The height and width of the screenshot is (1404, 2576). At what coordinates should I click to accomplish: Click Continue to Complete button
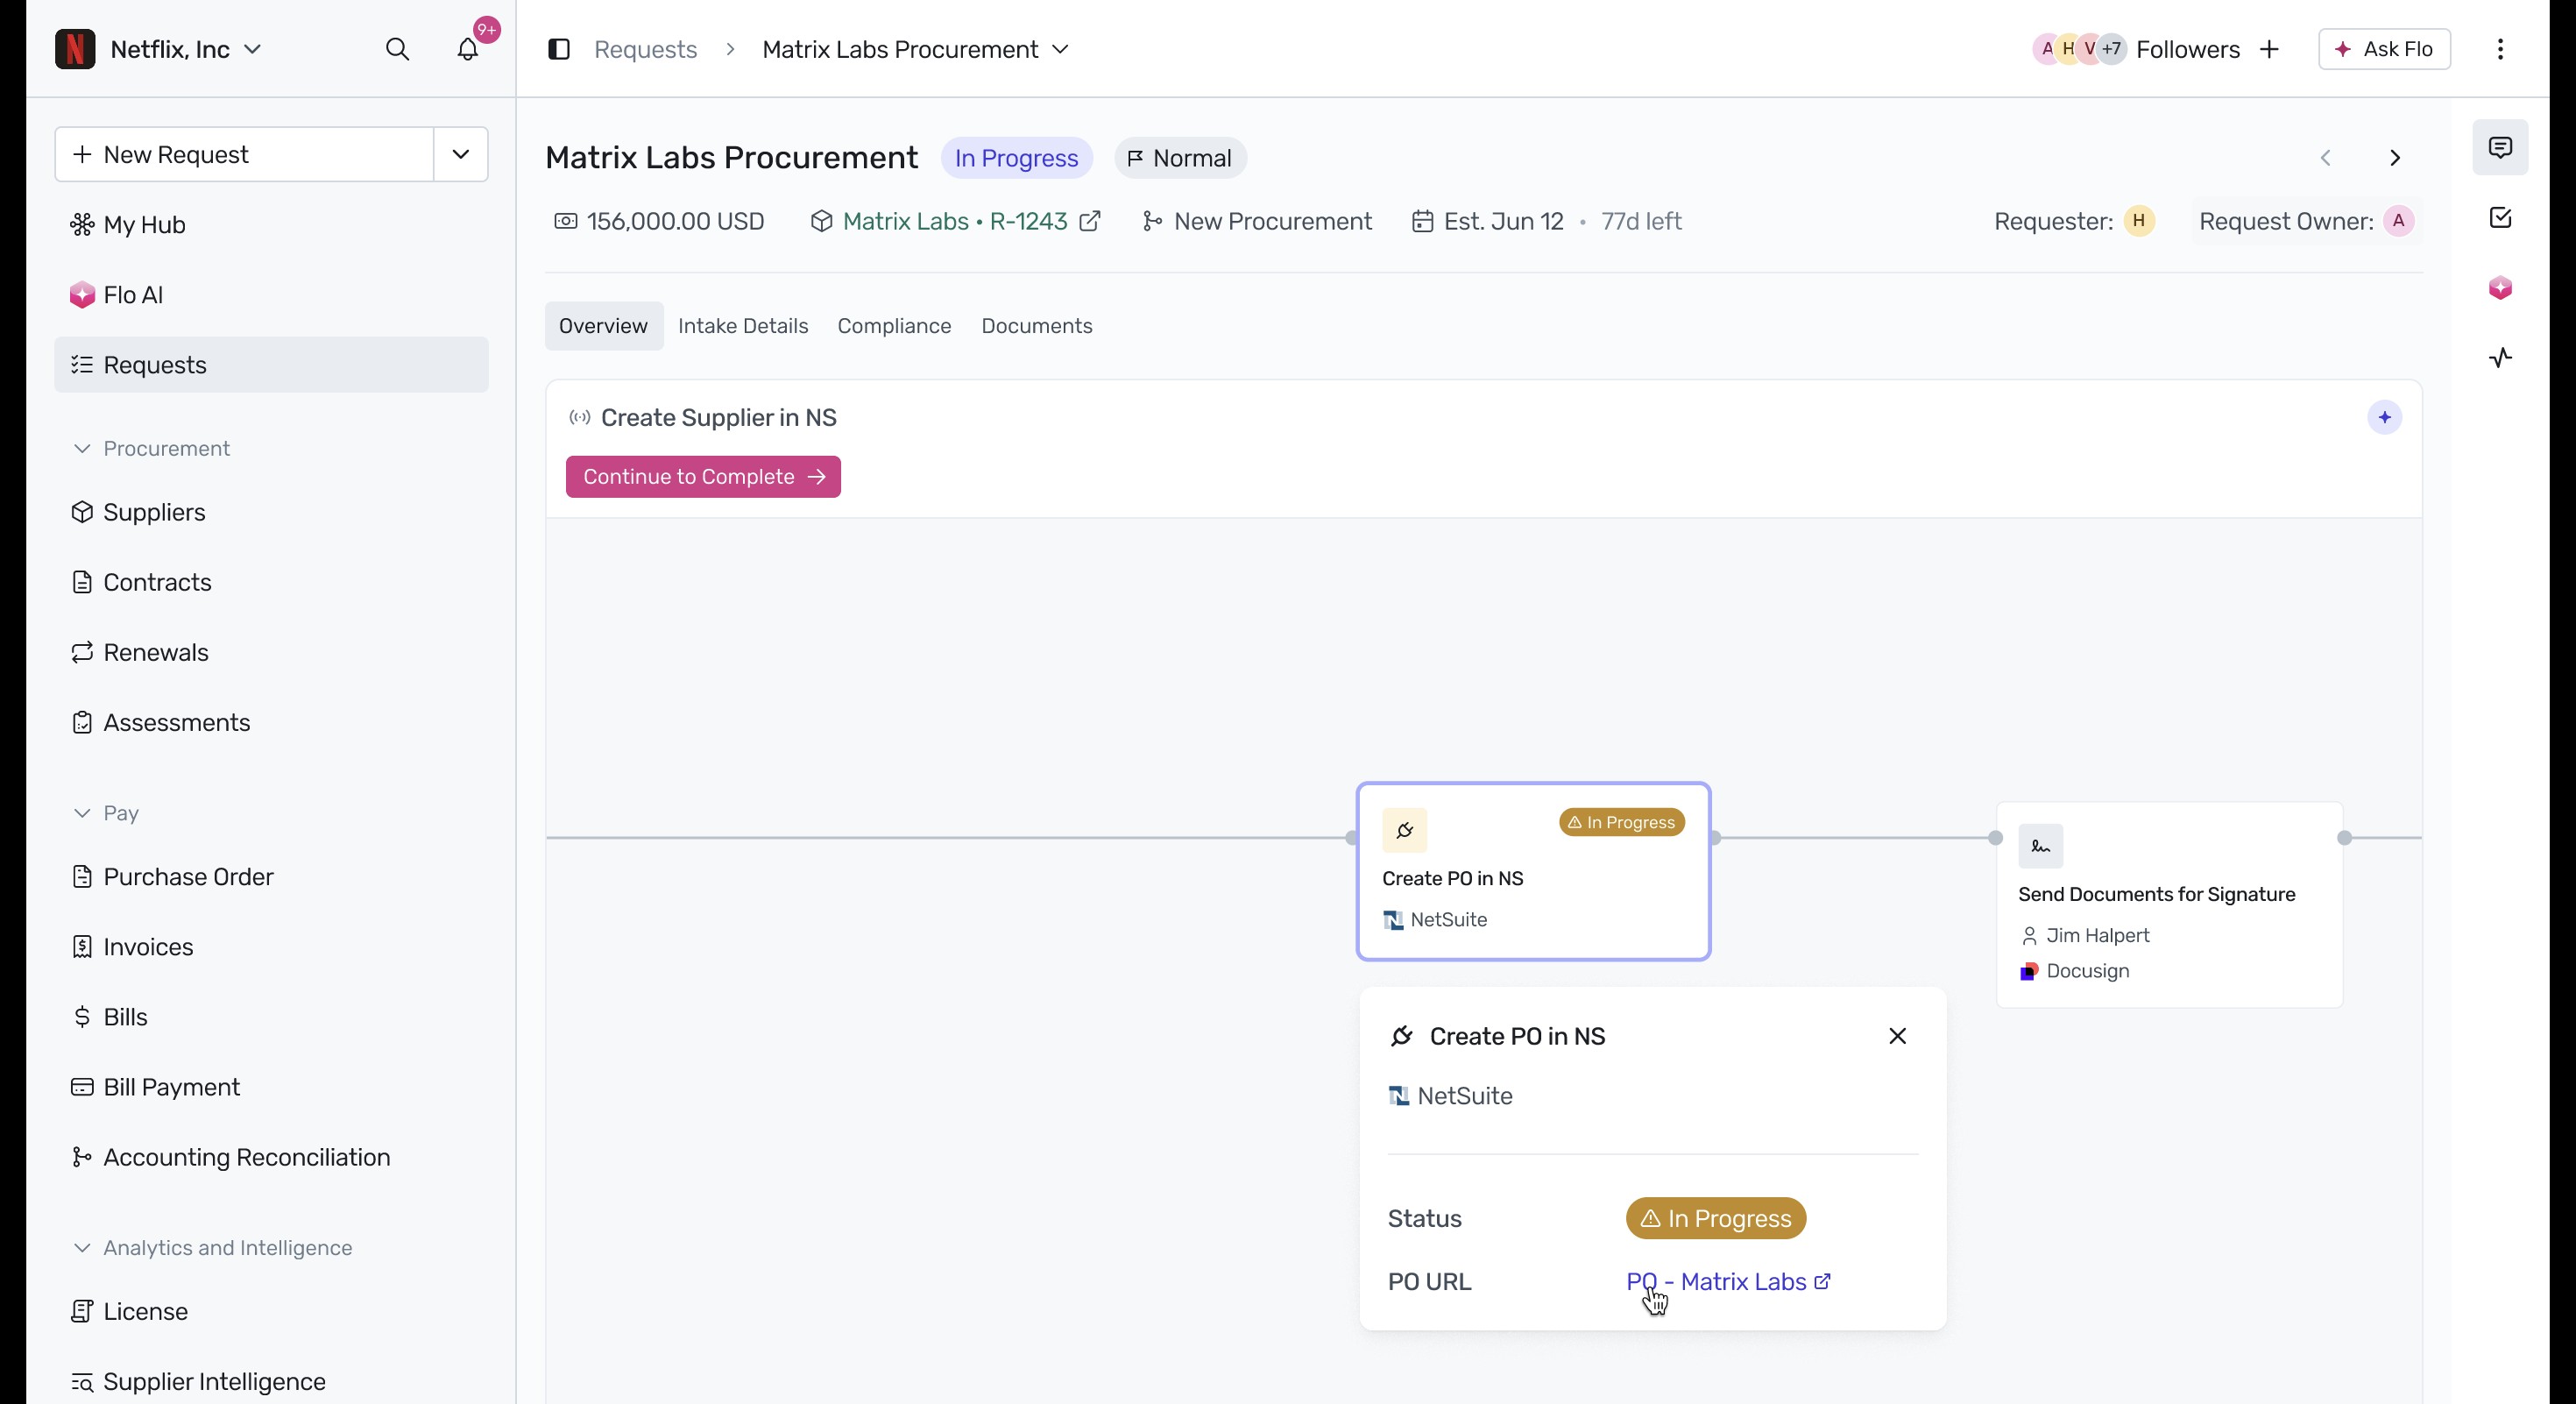(703, 477)
